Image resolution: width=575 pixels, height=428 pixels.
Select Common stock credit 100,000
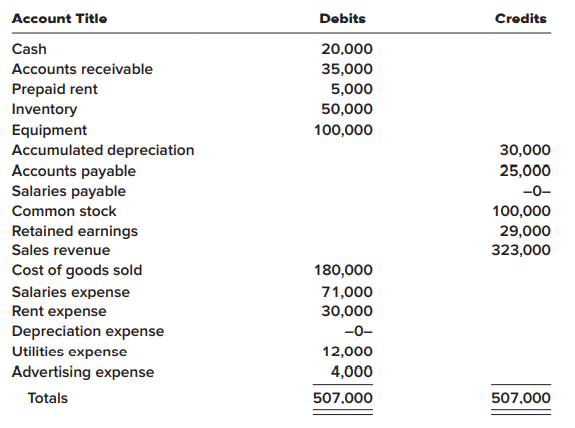coord(521,211)
